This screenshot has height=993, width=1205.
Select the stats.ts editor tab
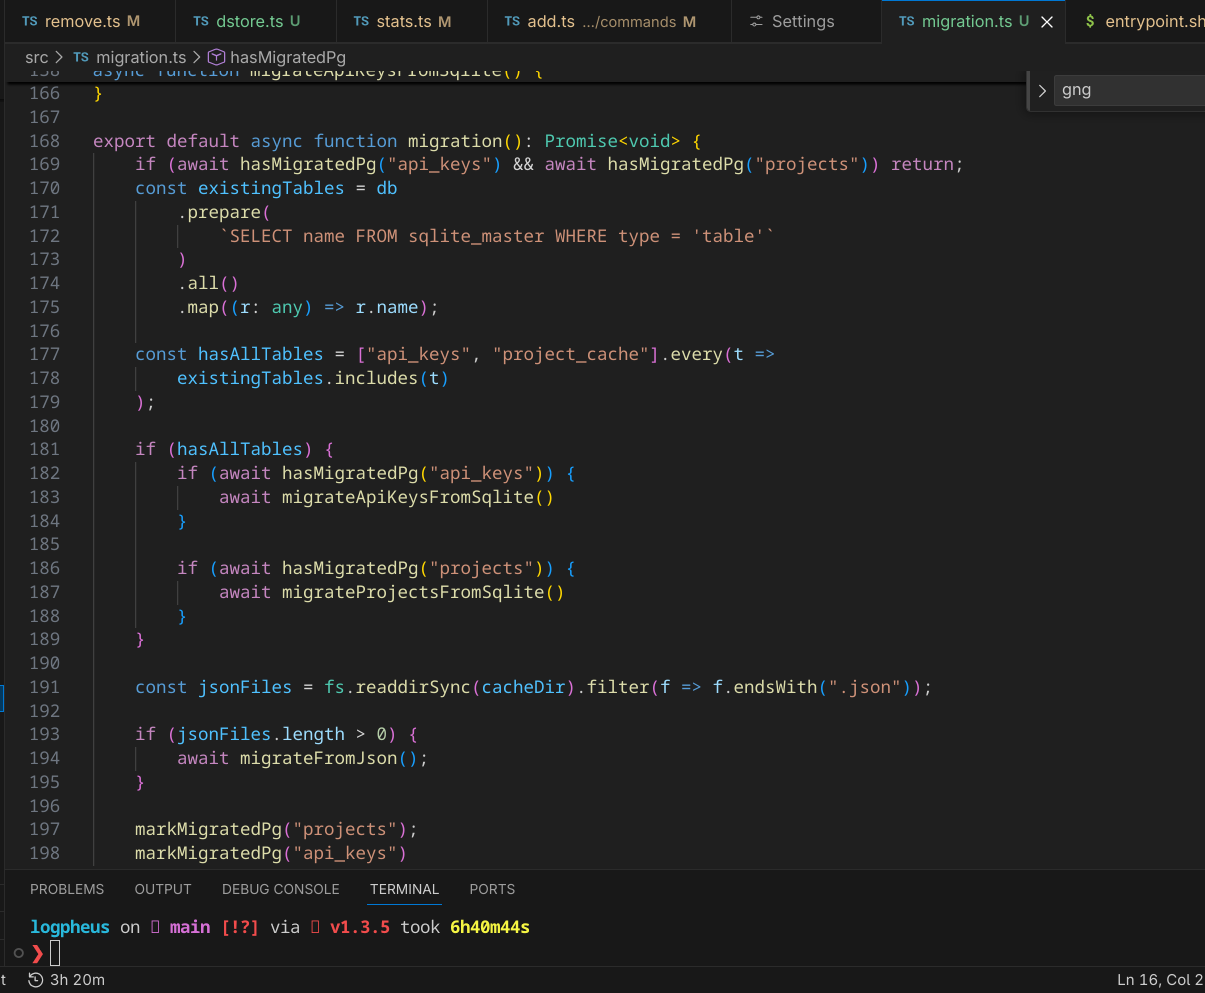[403, 21]
